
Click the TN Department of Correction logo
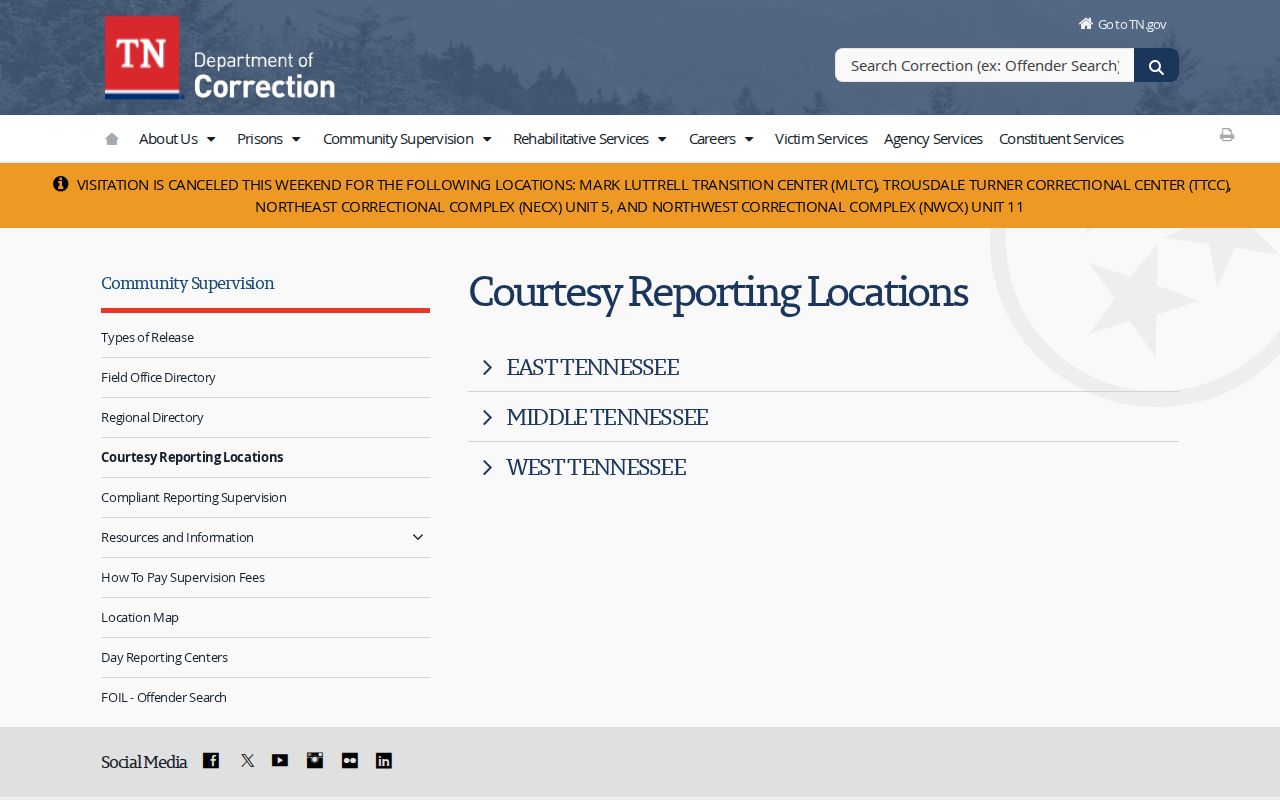click(x=220, y=58)
